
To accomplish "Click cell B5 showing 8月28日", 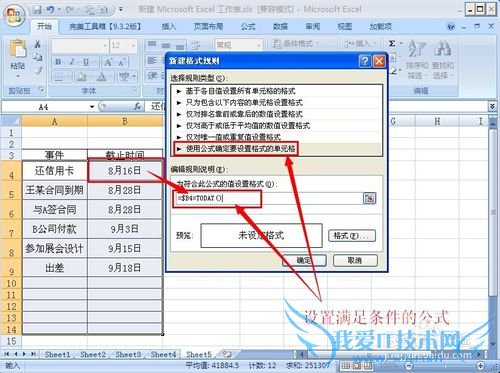I will [x=125, y=190].
